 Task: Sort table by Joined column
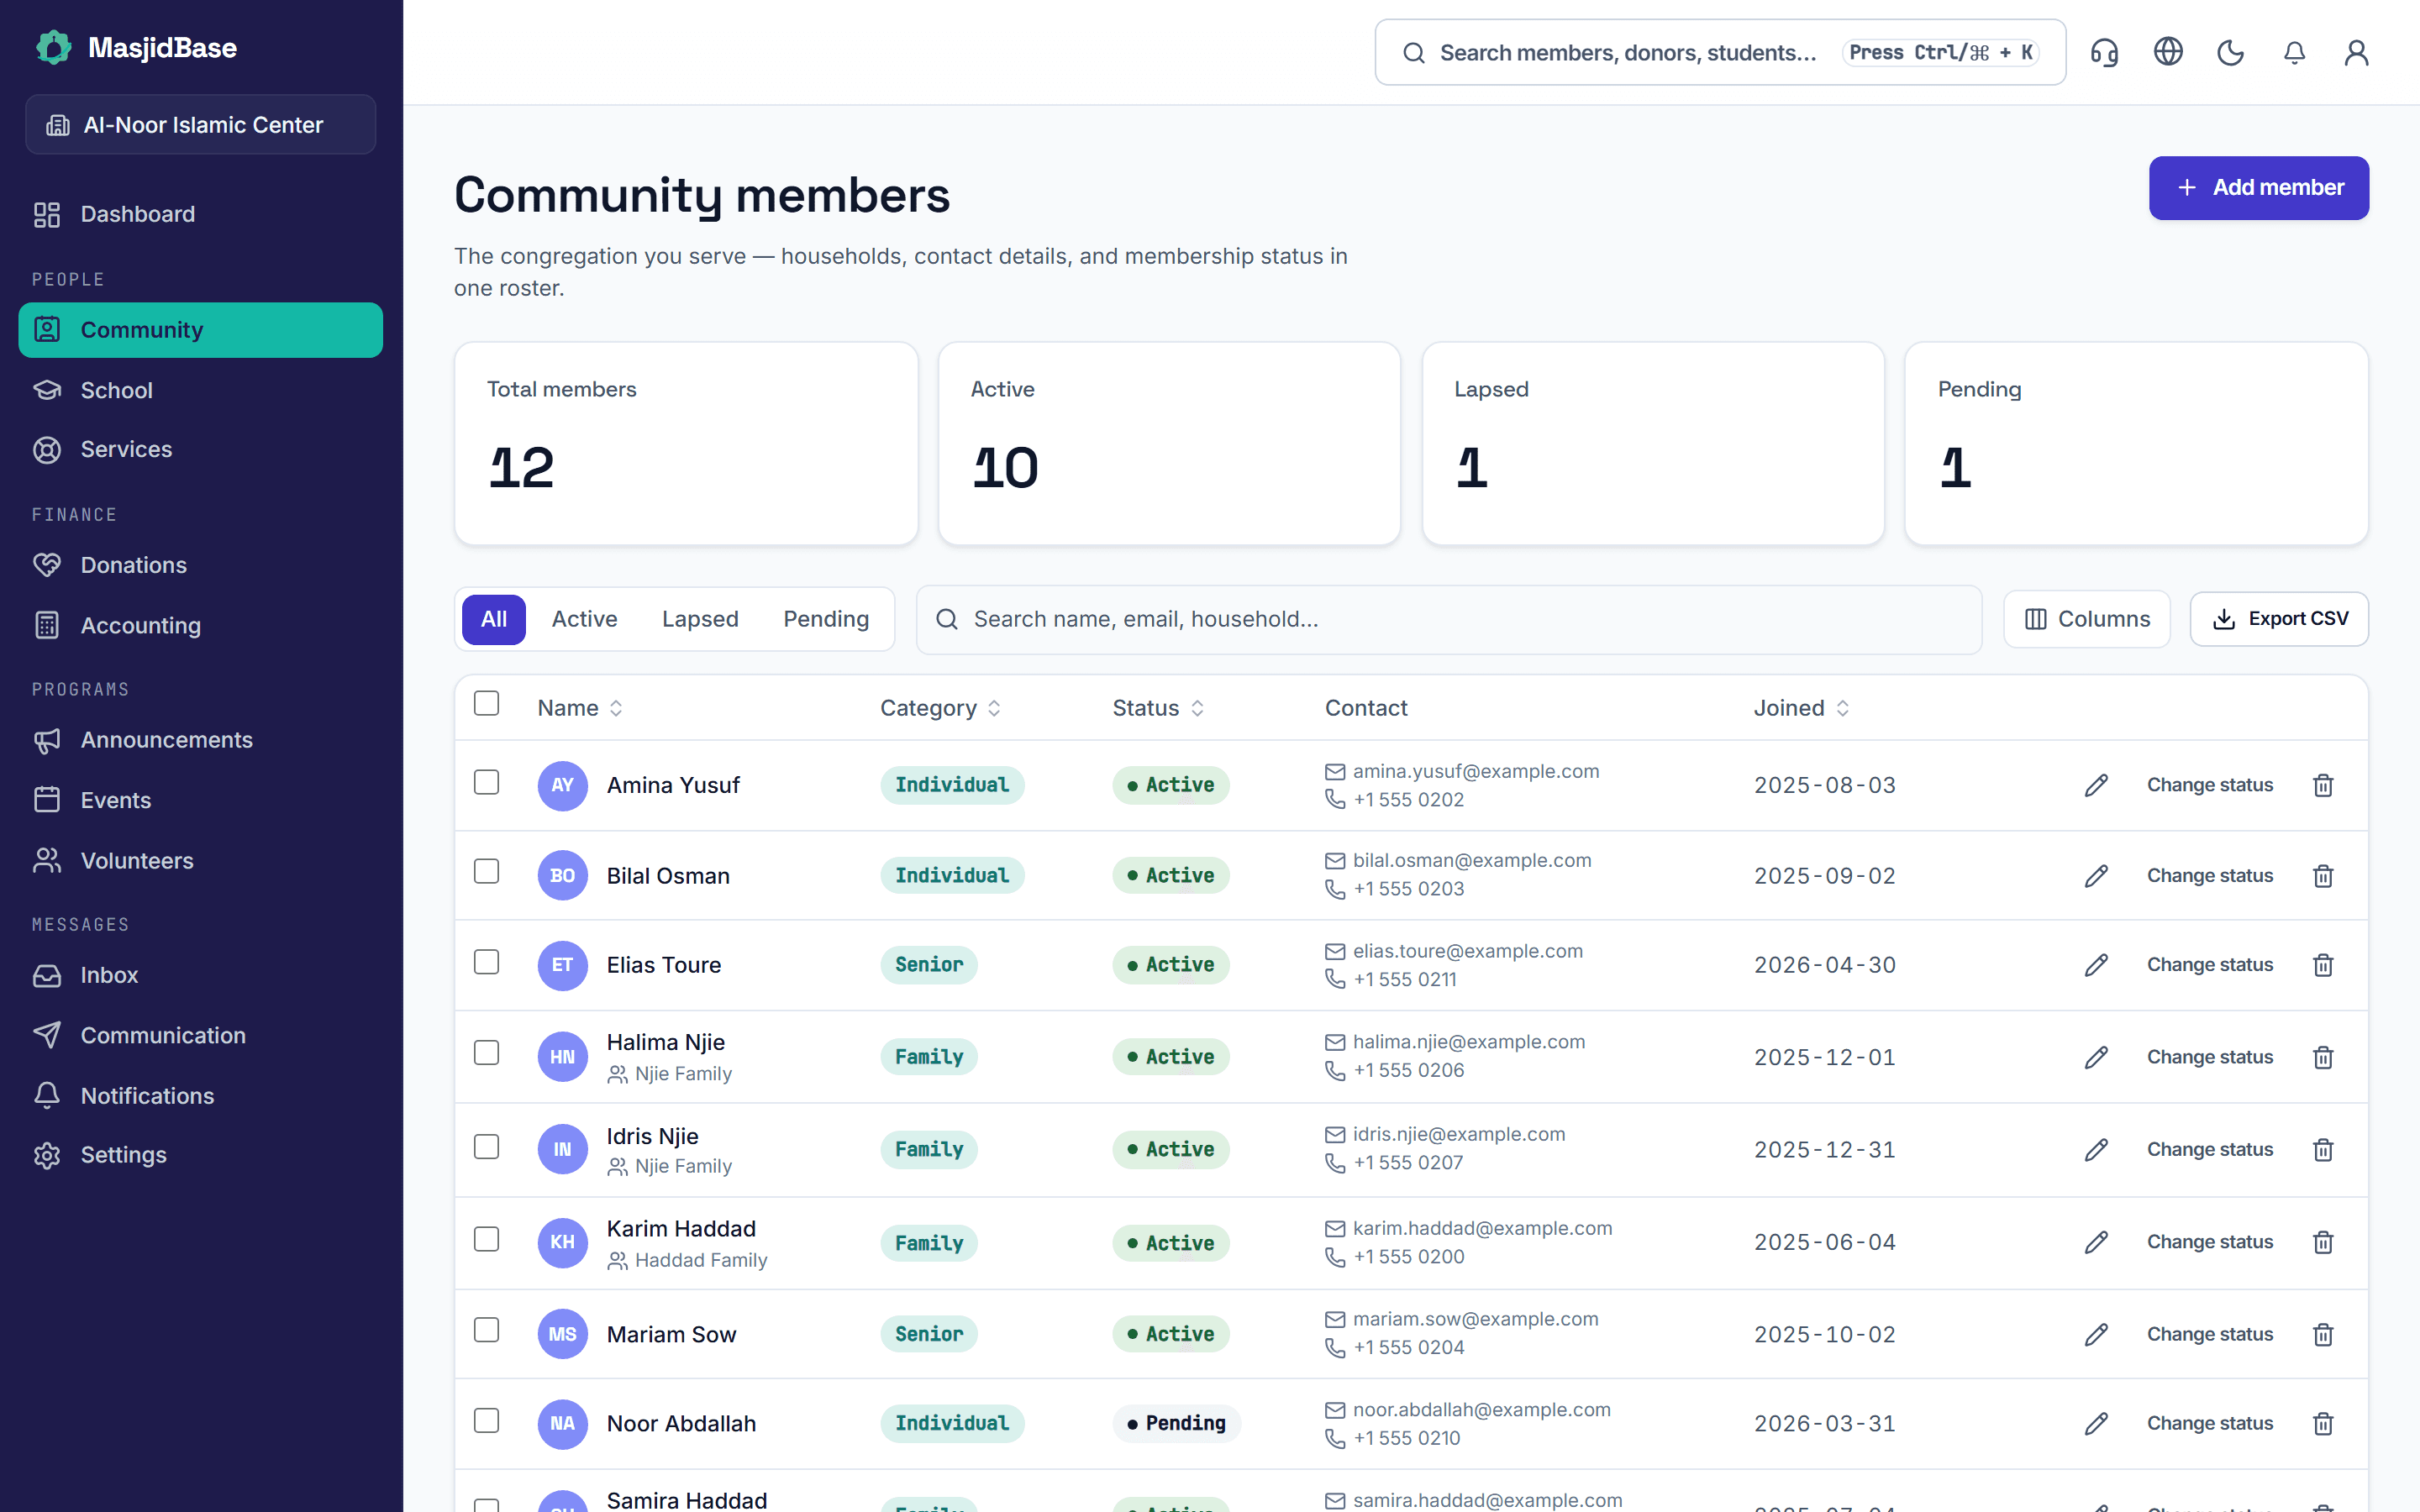tap(1801, 708)
